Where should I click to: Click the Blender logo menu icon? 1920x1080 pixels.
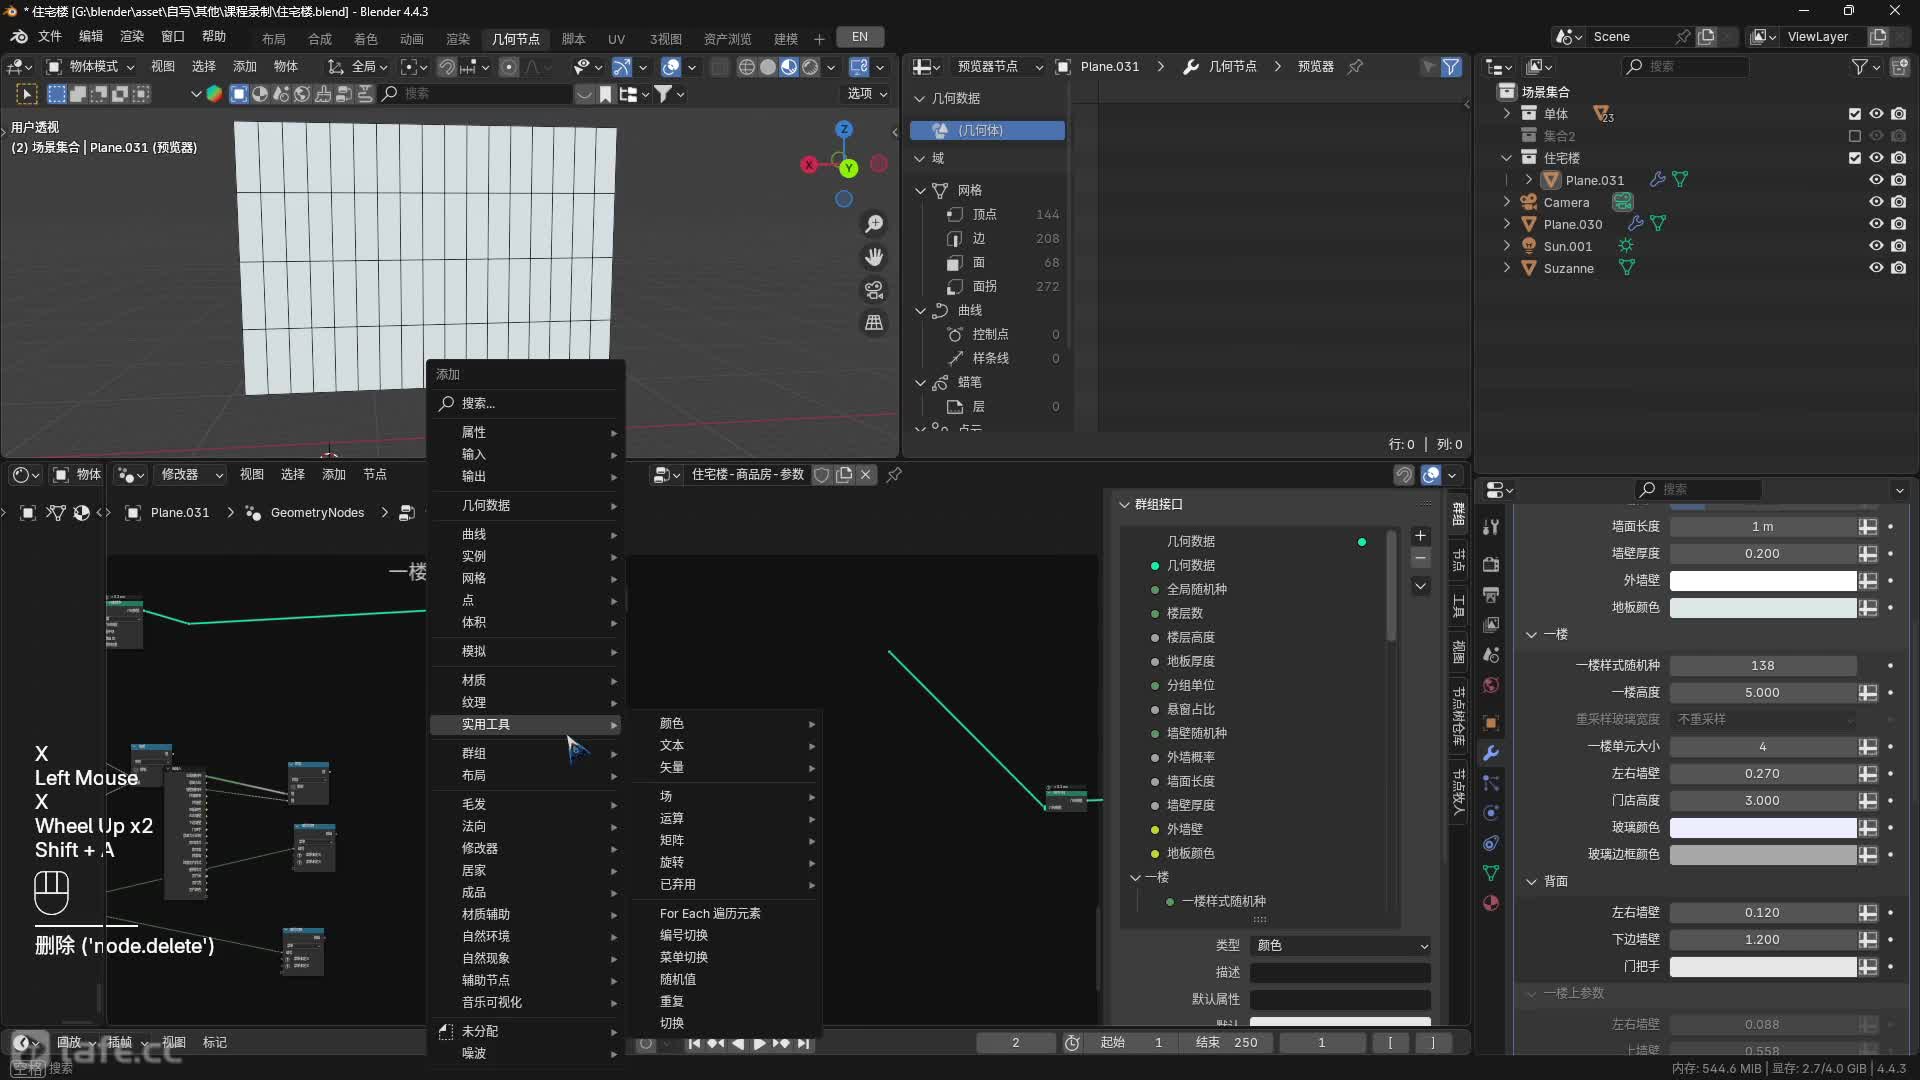tap(19, 37)
